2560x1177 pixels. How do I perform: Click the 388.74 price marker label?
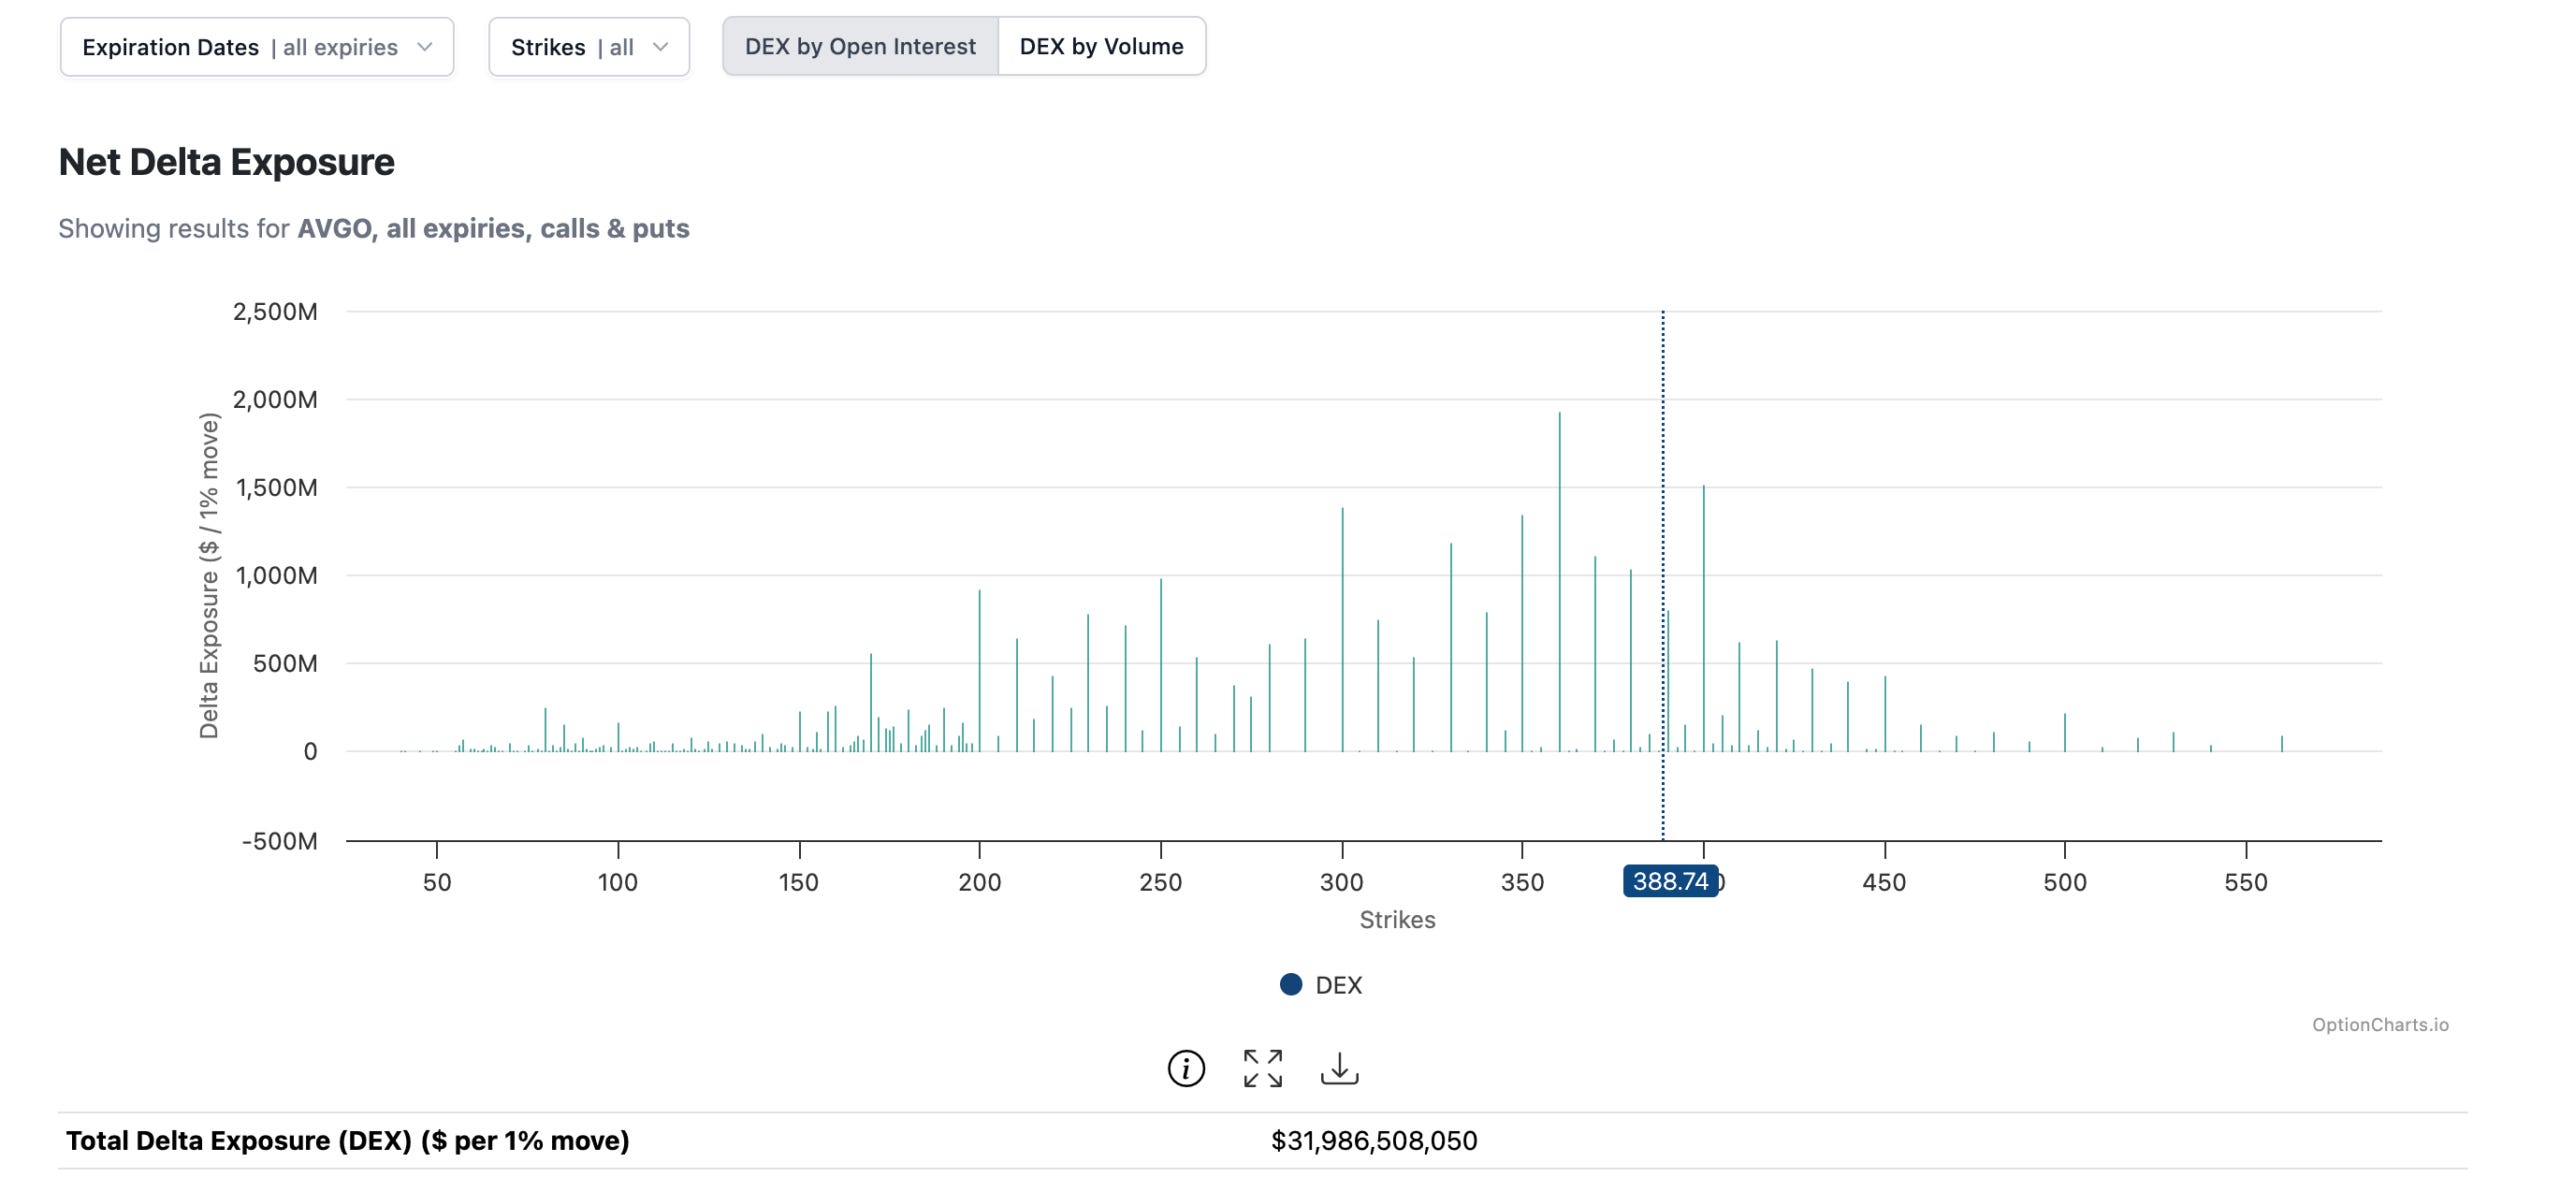point(1669,881)
